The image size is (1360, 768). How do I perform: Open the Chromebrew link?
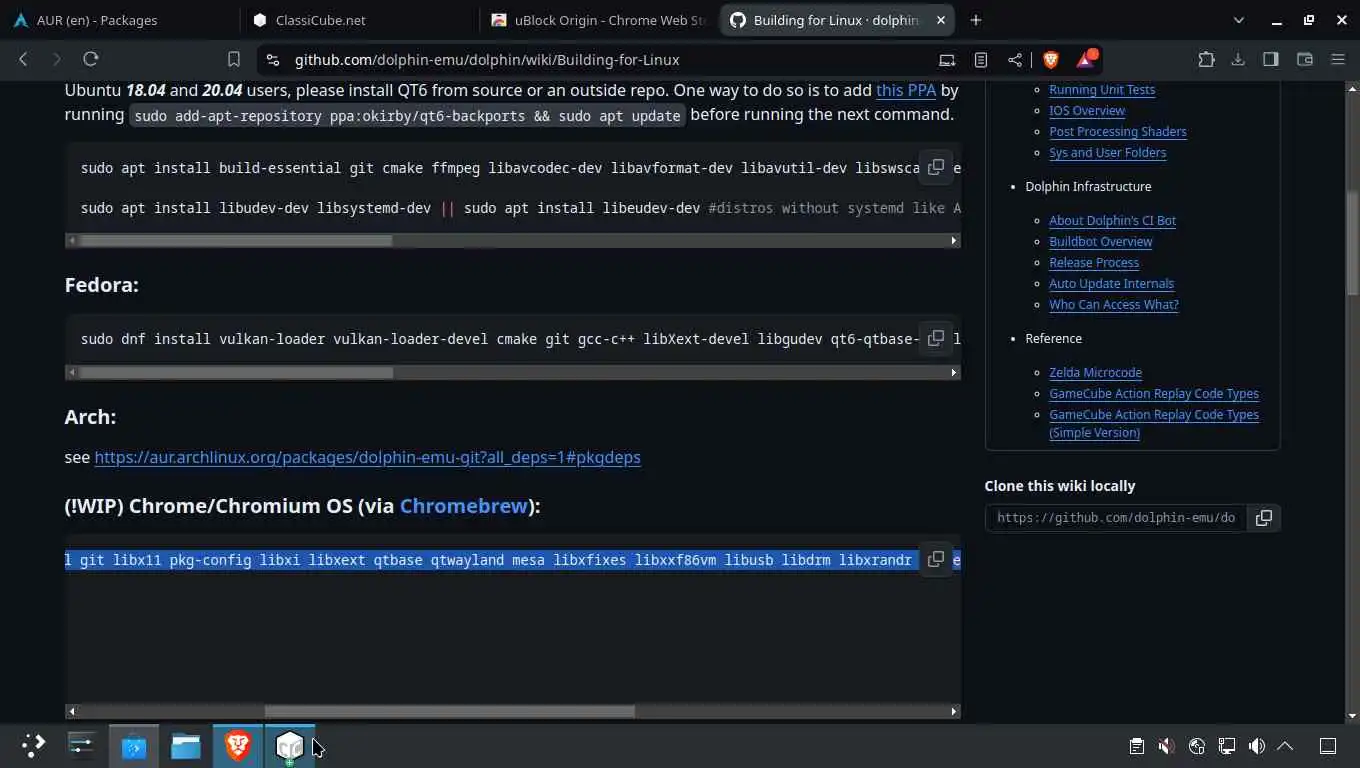click(463, 506)
